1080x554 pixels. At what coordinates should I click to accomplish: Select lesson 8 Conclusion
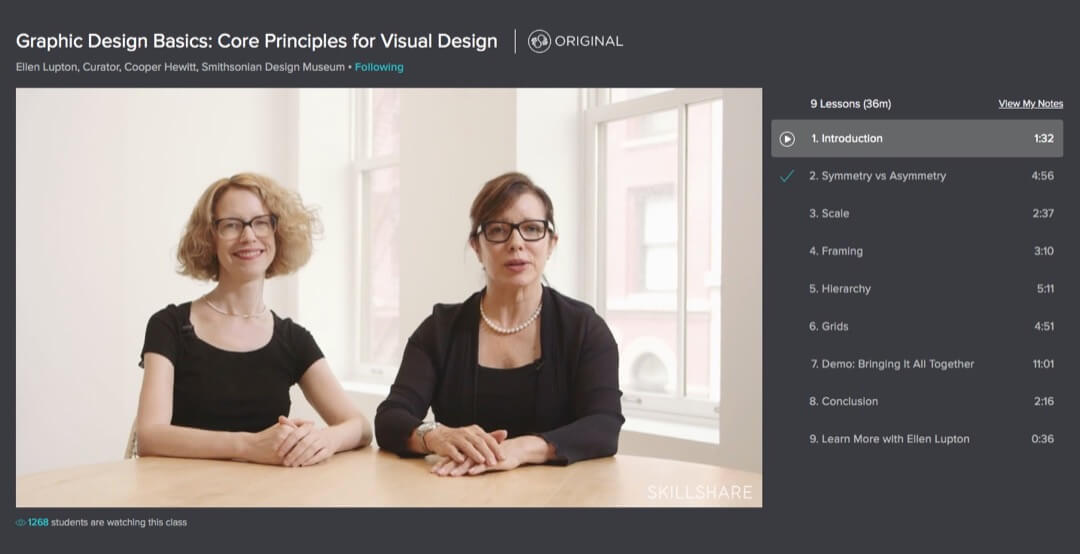pyautogui.click(x=843, y=401)
